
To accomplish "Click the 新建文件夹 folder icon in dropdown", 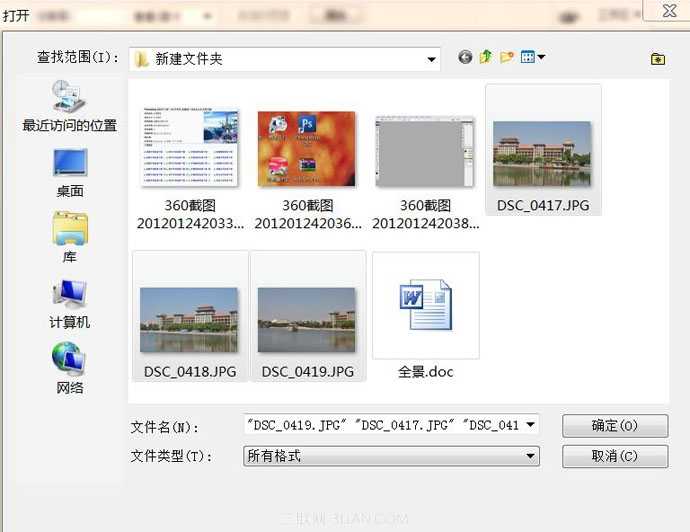I will point(141,59).
